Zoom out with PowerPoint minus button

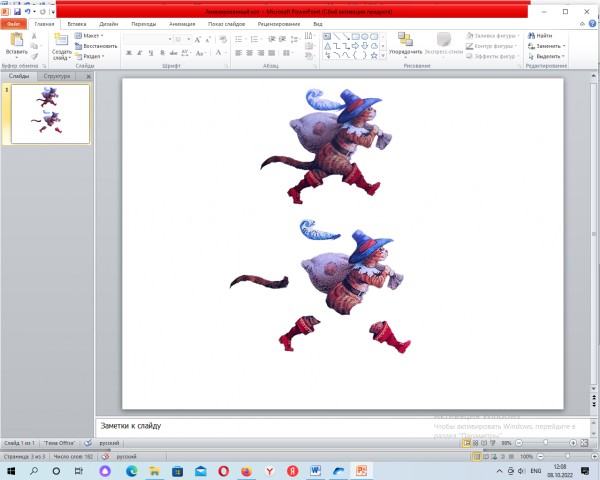[519, 443]
